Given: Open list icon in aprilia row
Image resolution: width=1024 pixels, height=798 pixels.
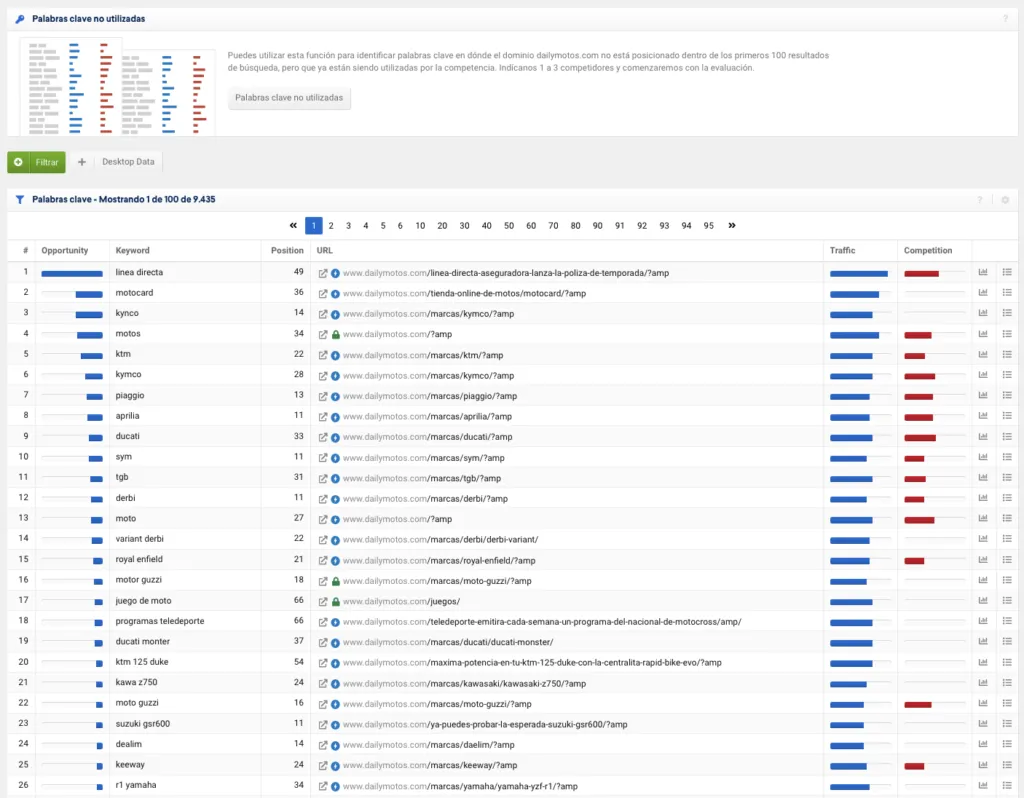Looking at the screenshot, I should tap(1006, 415).
